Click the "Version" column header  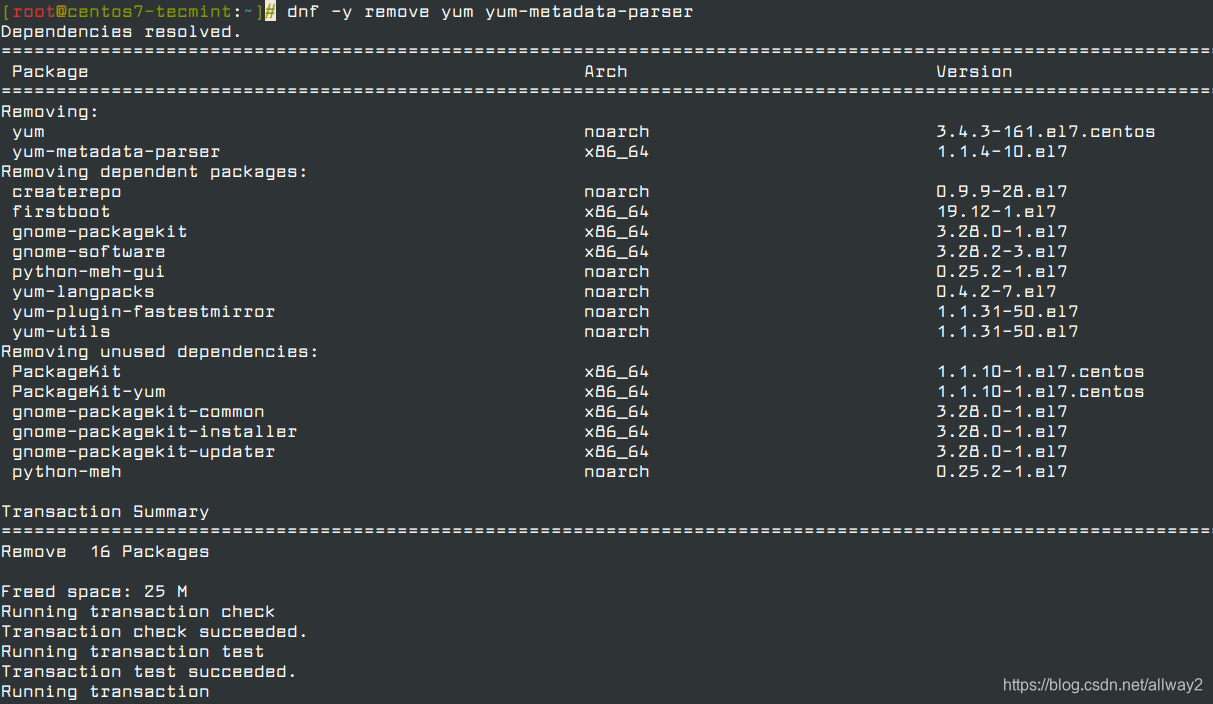(x=974, y=71)
